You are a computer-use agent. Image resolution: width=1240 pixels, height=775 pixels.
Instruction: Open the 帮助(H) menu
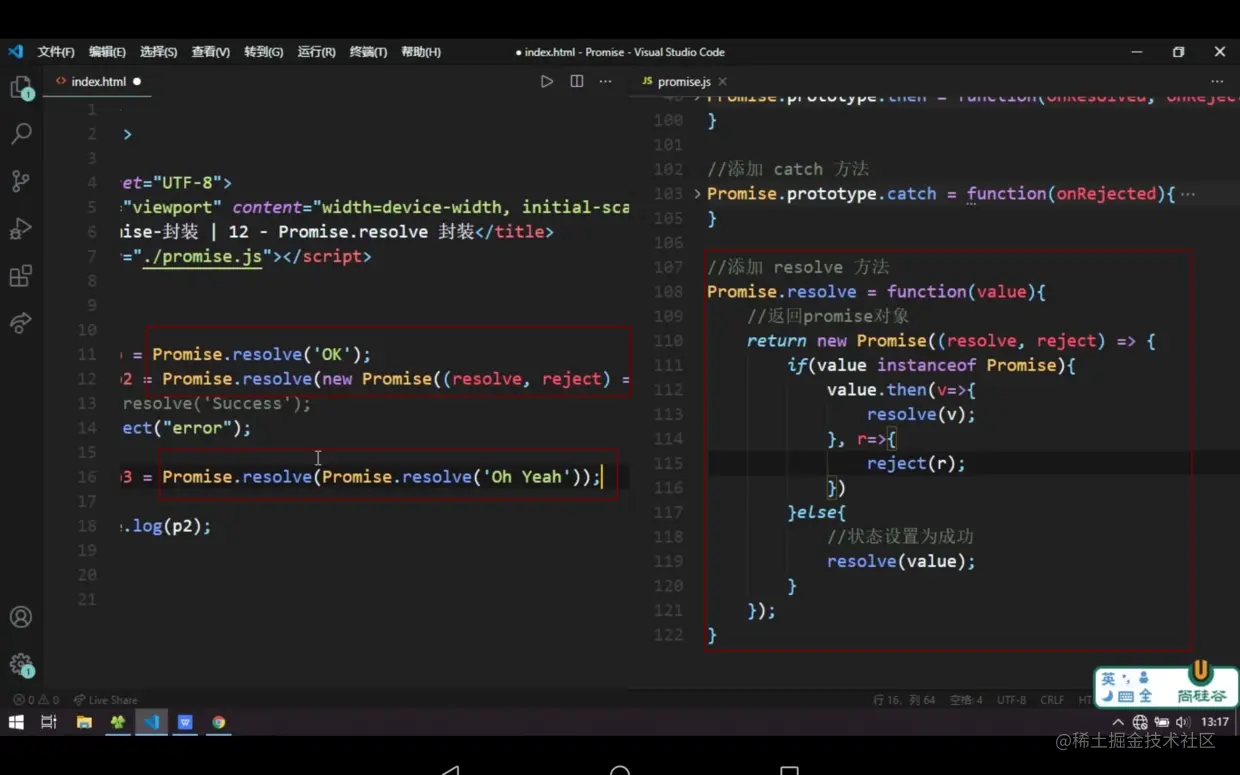421,52
